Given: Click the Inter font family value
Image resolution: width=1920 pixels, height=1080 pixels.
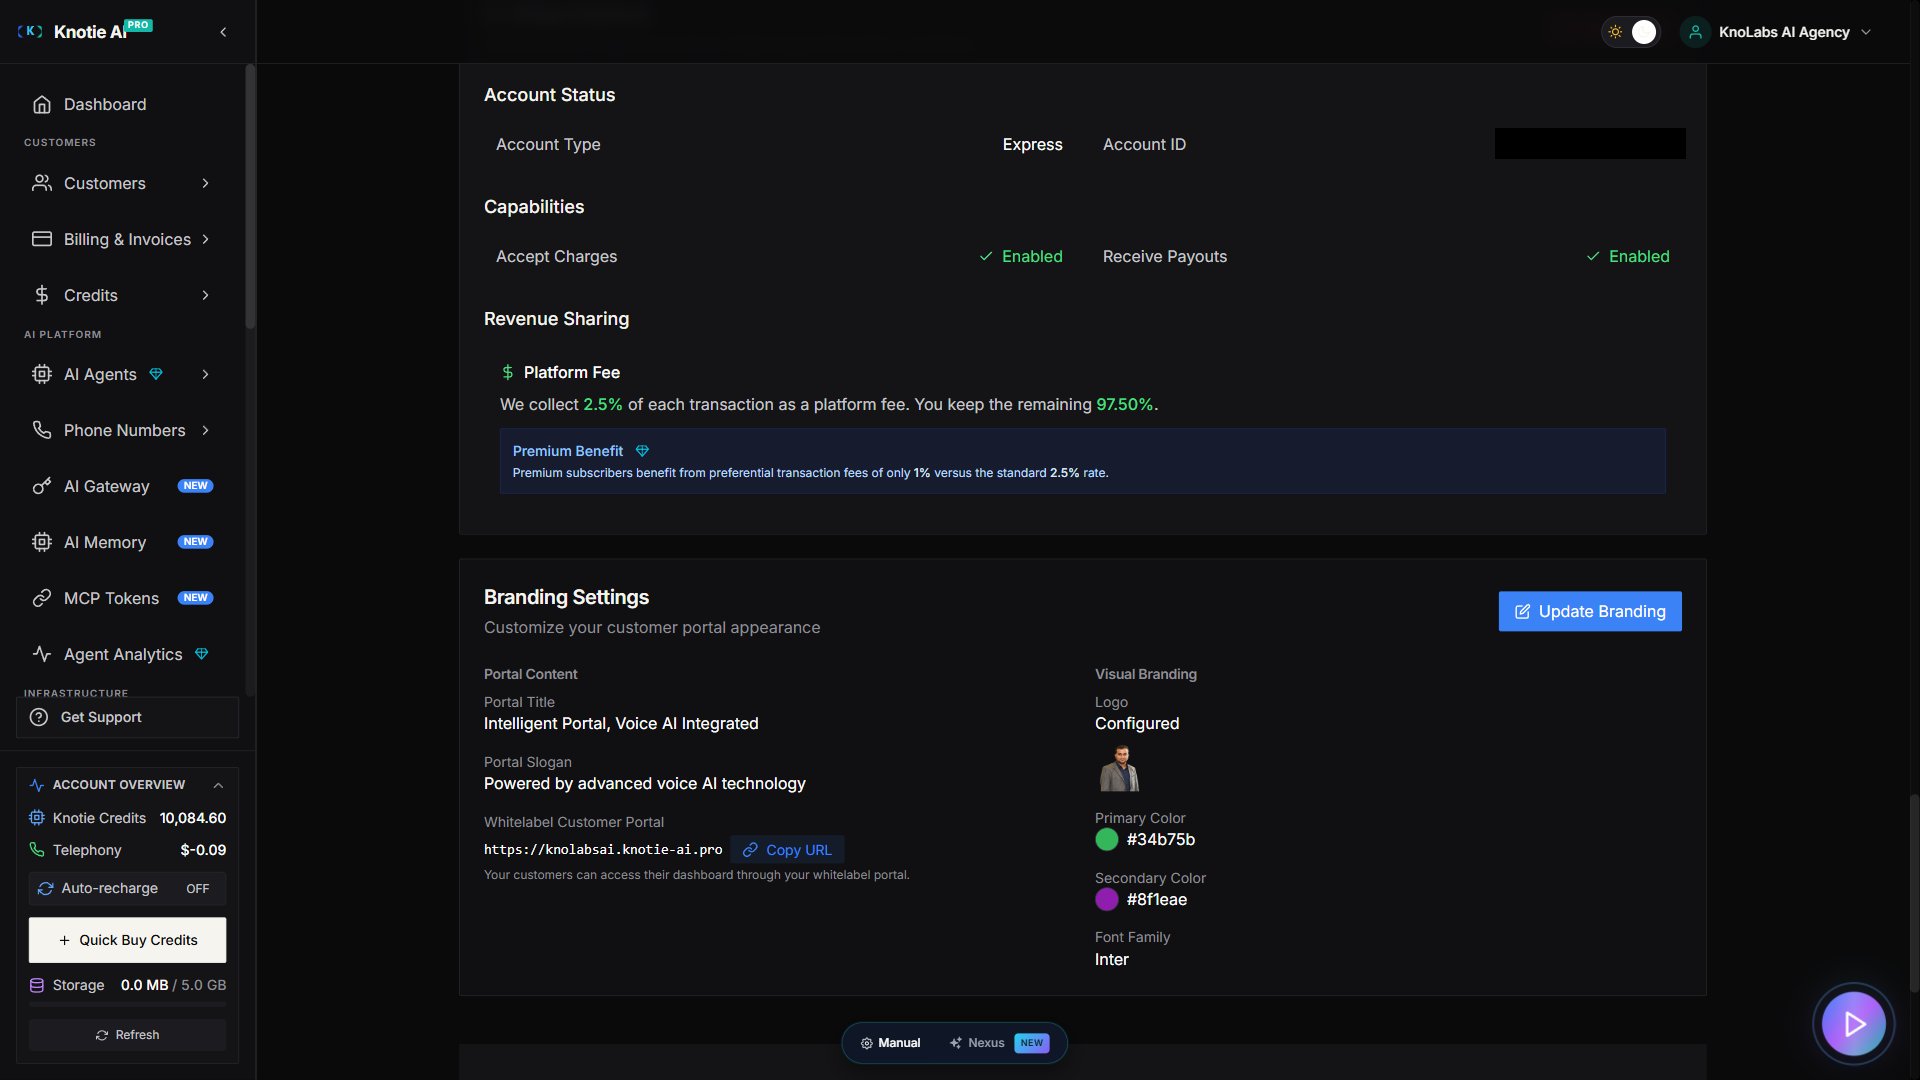Looking at the screenshot, I should [x=1111, y=959].
